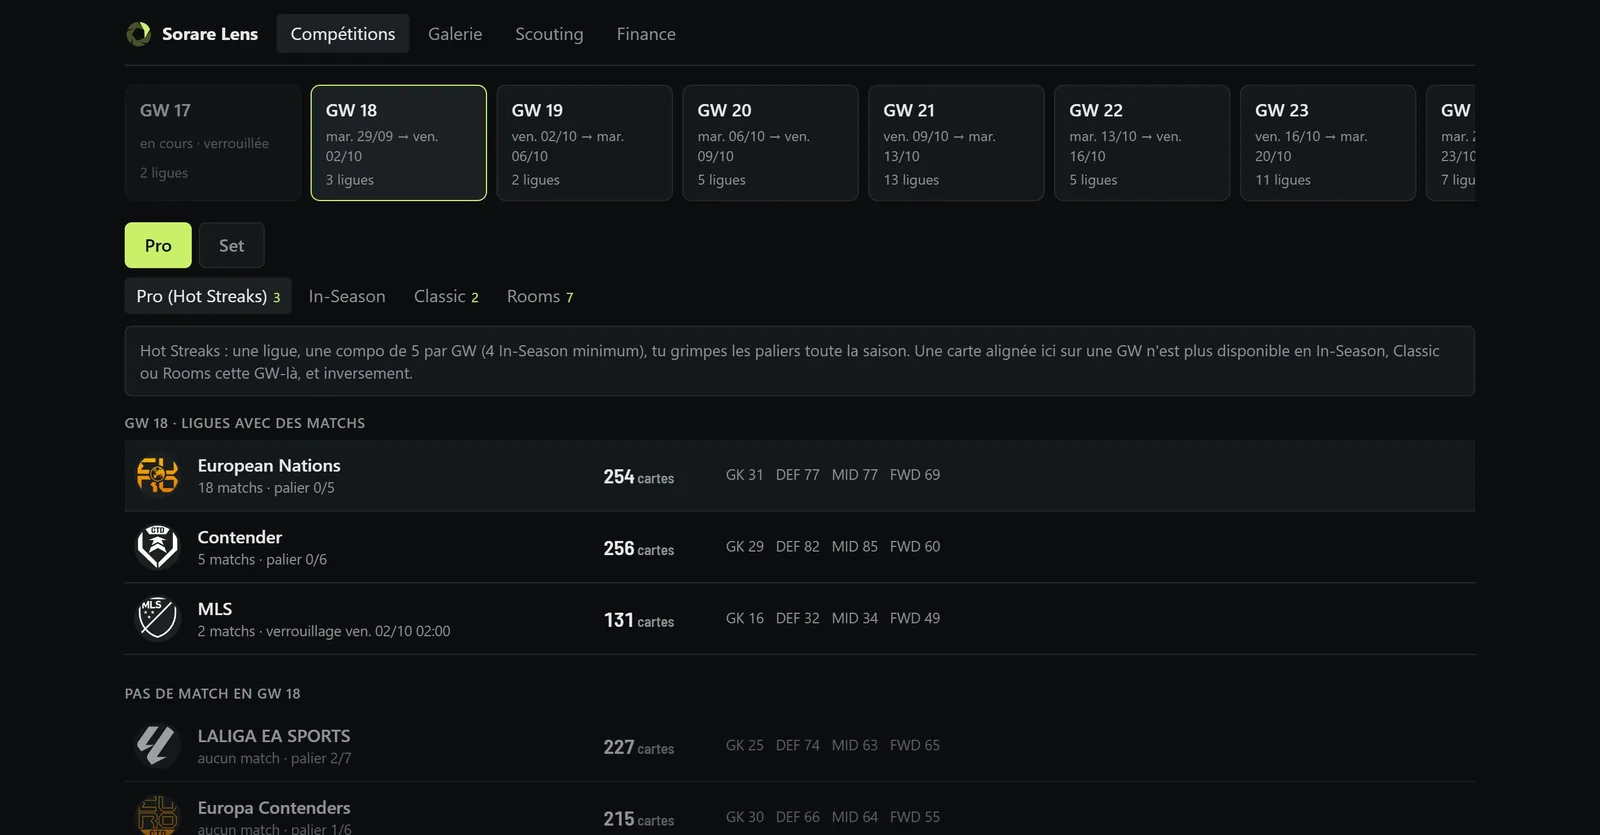1600x835 pixels.
Task: Click the Hot Streaks explanation info box
Action: point(800,361)
